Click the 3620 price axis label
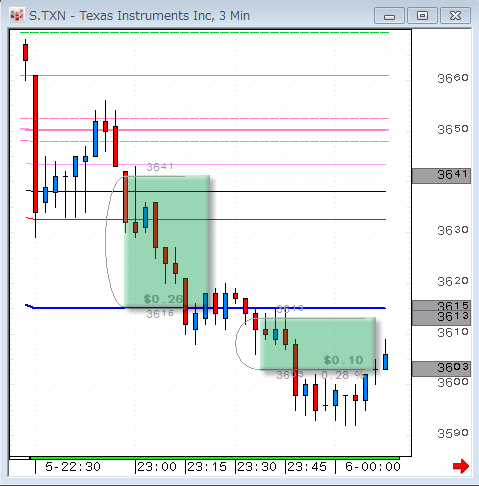This screenshot has height=486, width=479. point(453,282)
